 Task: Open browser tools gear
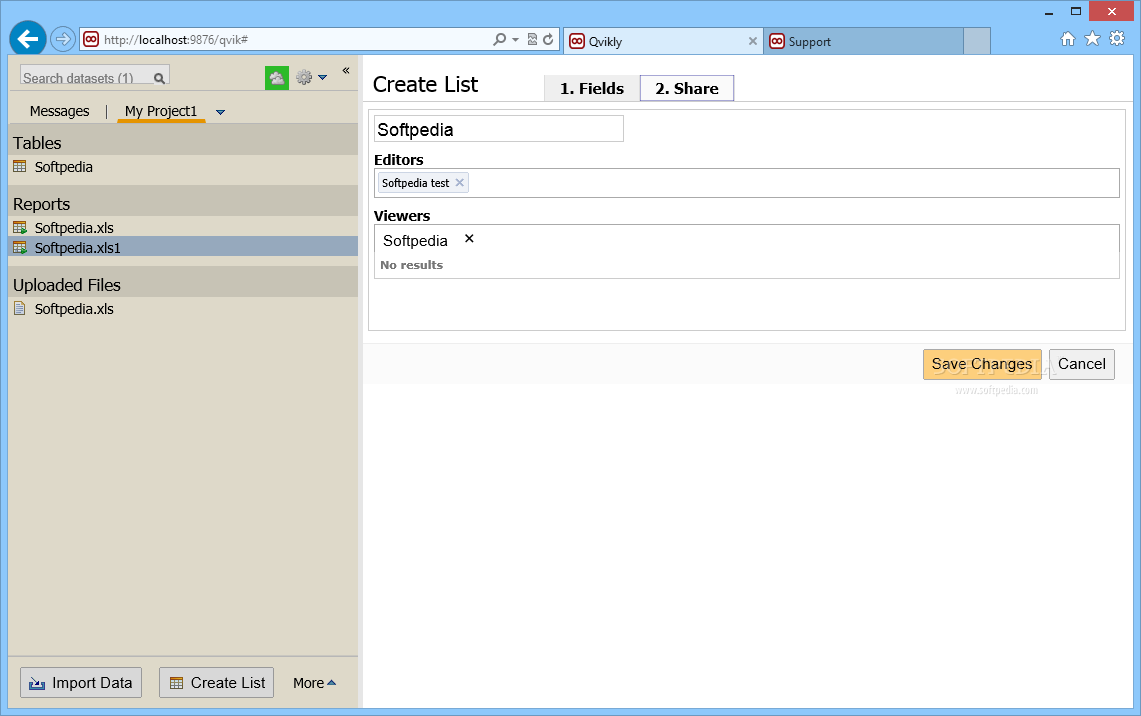[1117, 39]
